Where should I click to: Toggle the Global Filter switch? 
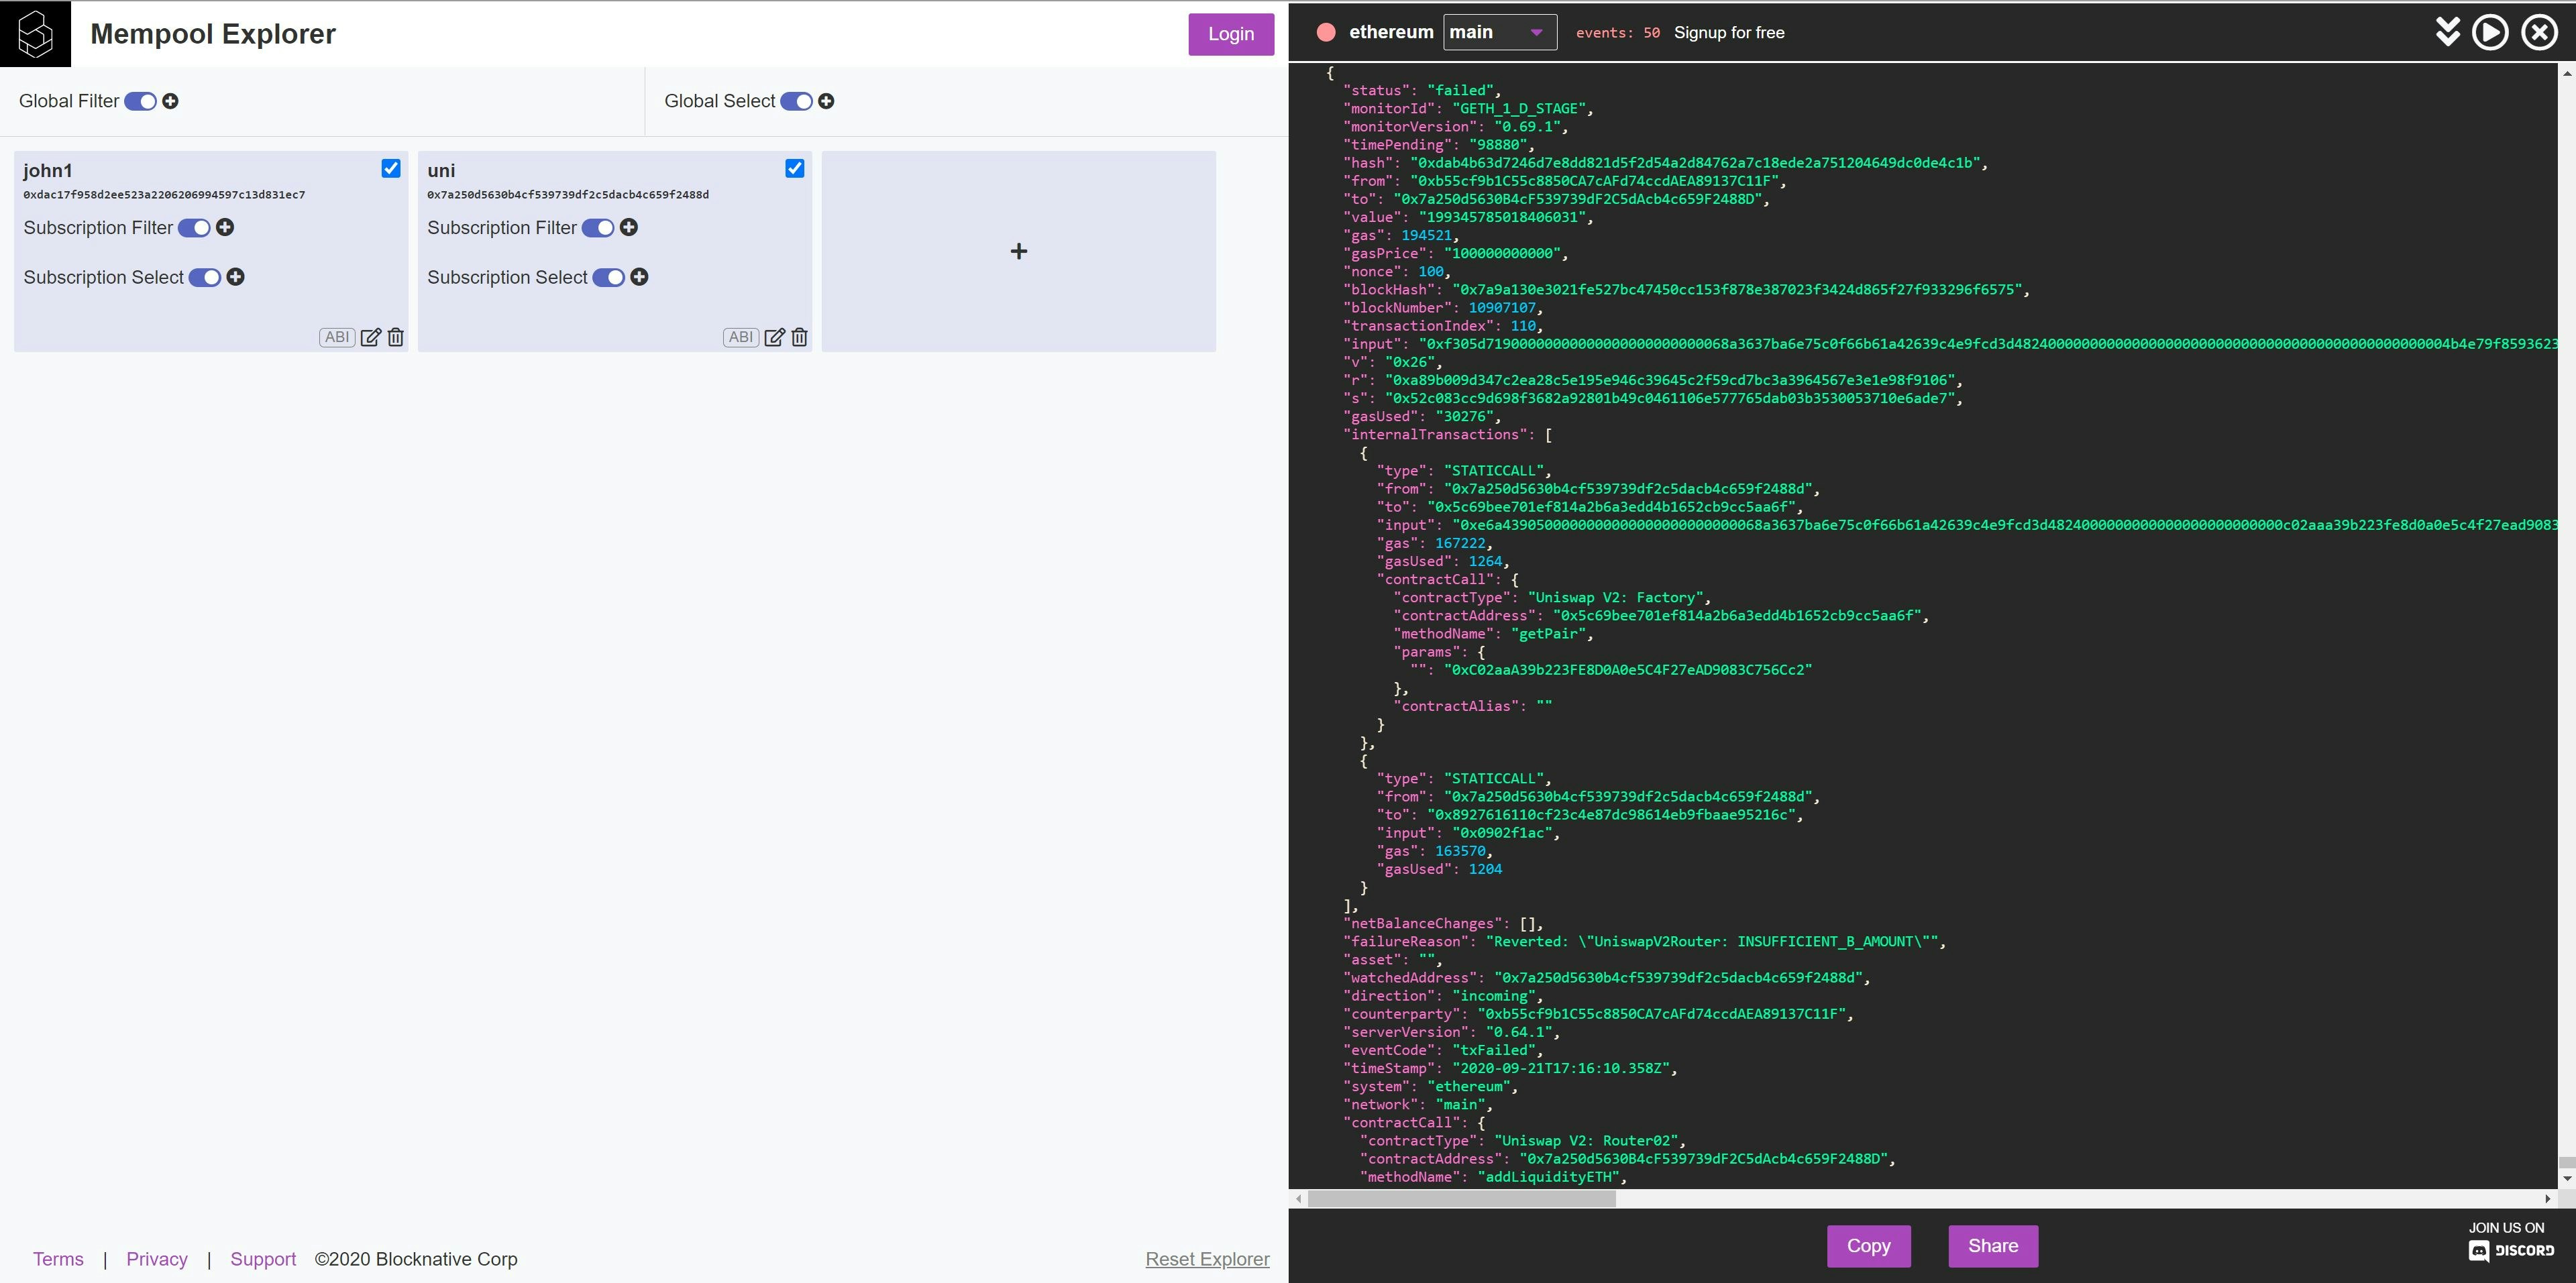tap(141, 101)
